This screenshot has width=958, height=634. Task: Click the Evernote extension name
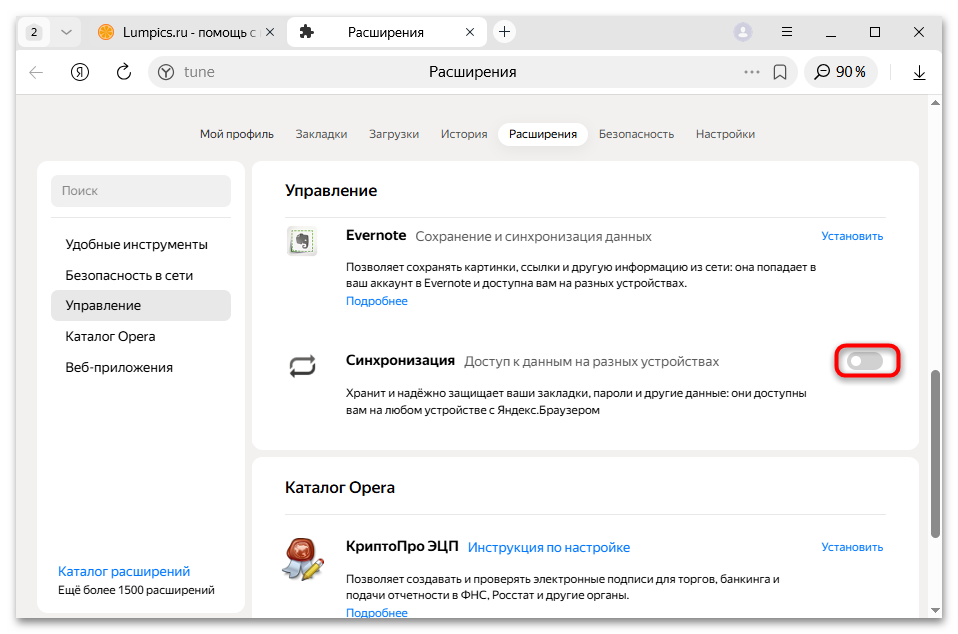376,235
